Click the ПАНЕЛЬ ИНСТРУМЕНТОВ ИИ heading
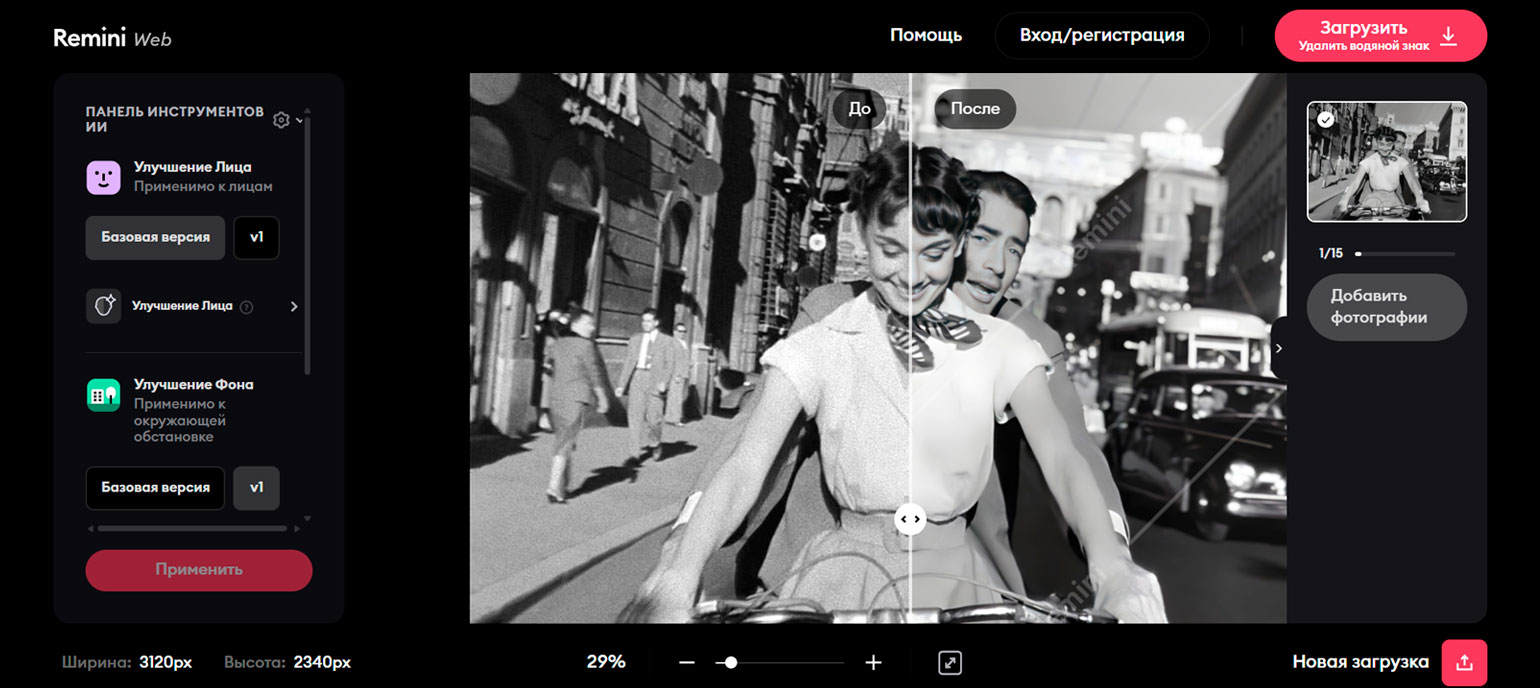This screenshot has height=688, width=1540. (x=175, y=119)
